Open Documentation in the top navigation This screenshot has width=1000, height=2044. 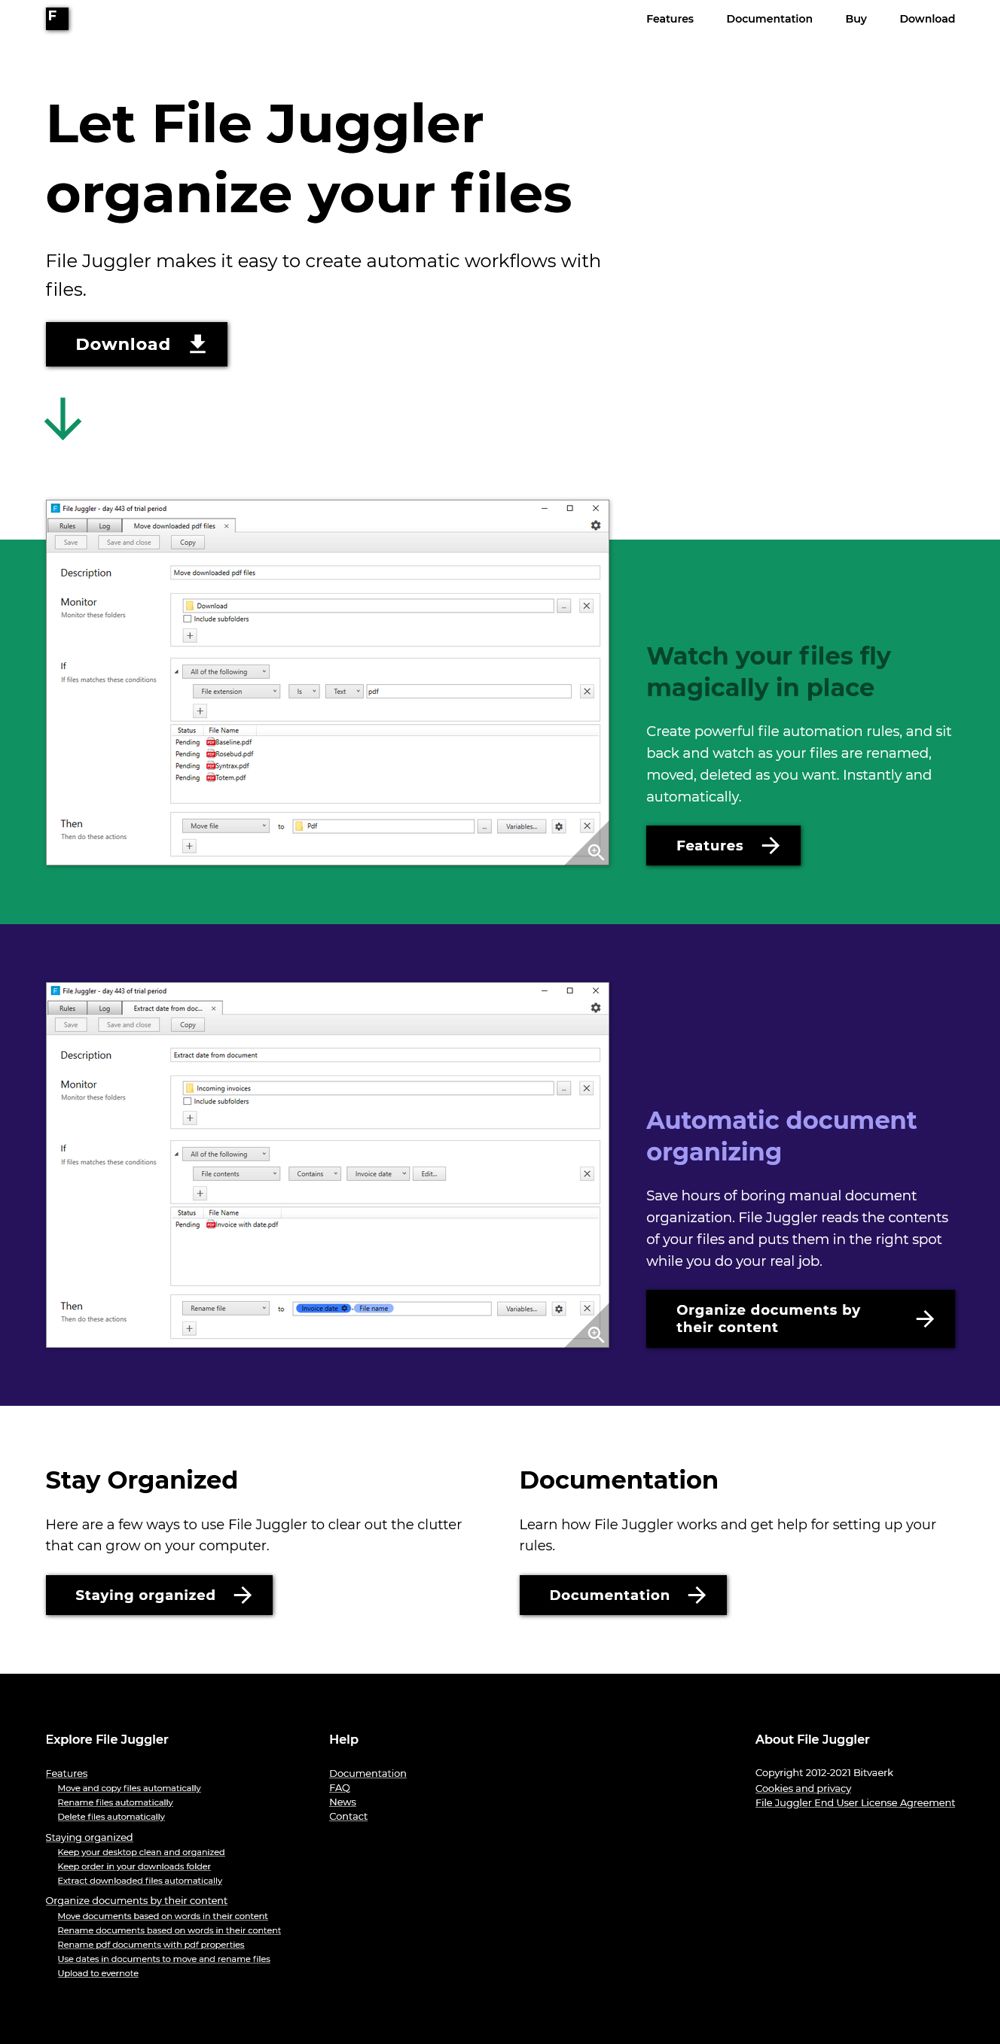769,19
